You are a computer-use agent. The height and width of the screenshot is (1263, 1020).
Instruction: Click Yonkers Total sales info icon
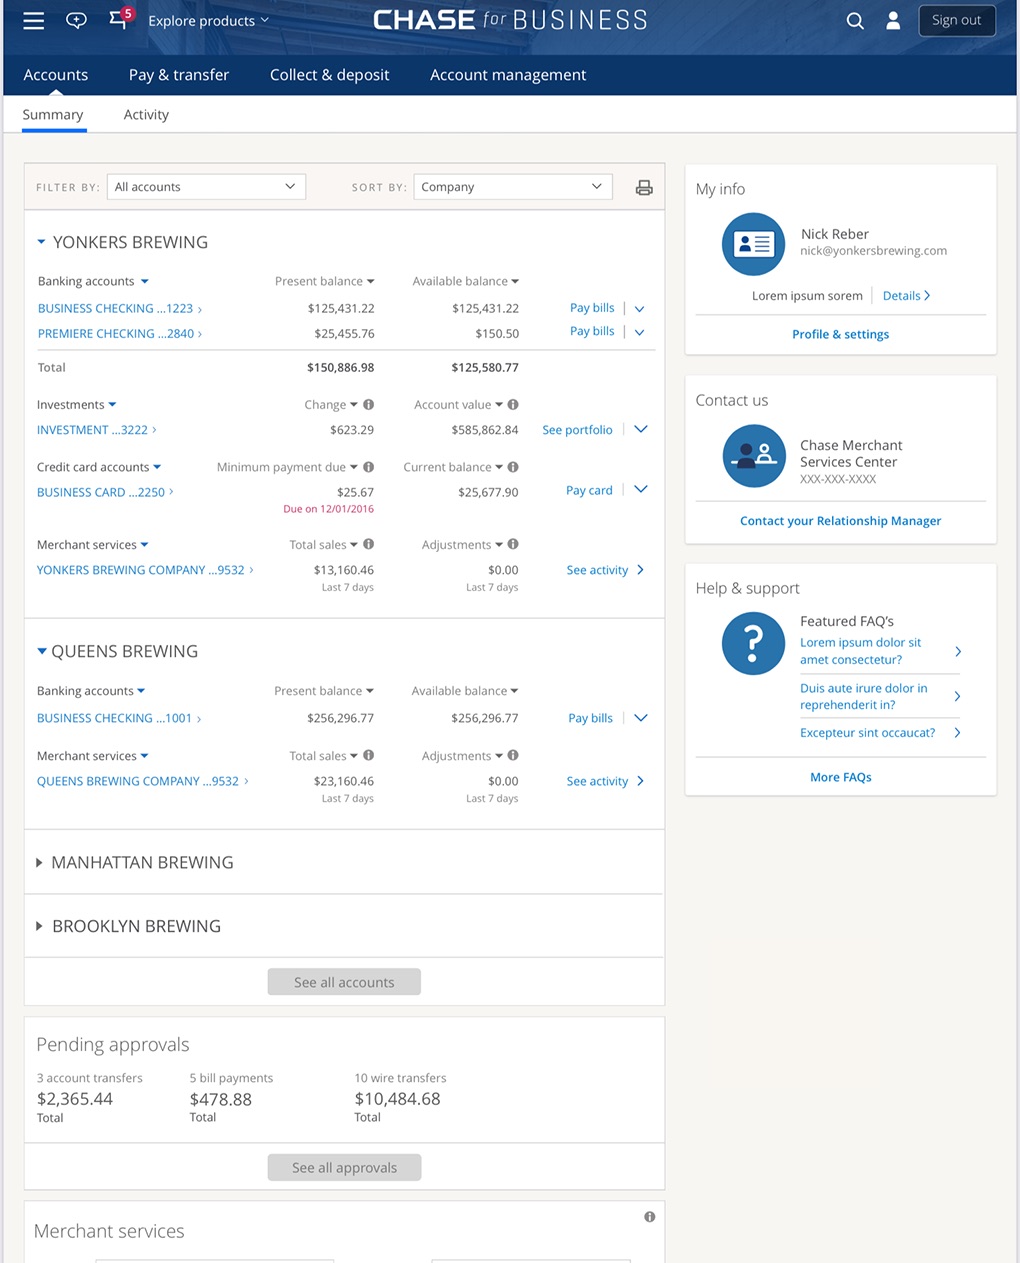click(368, 544)
